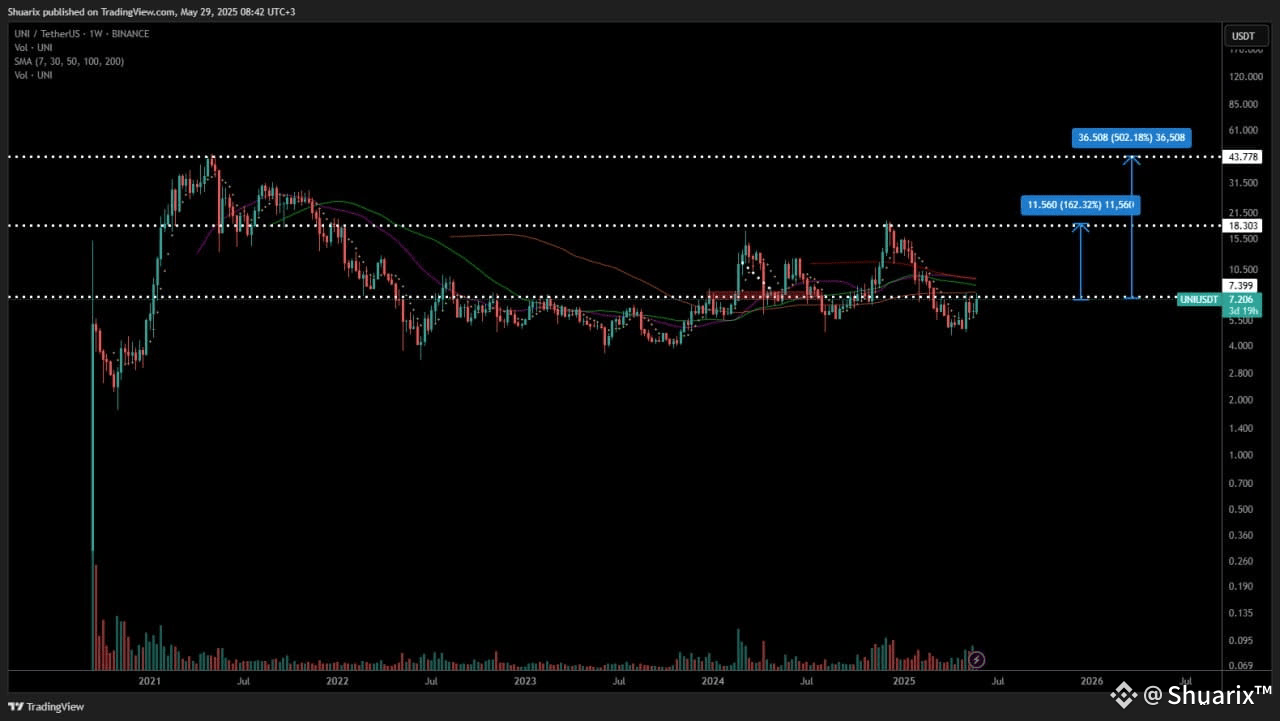Click 2021 on the time axis
Image resolution: width=1280 pixels, height=721 pixels.
(150, 682)
